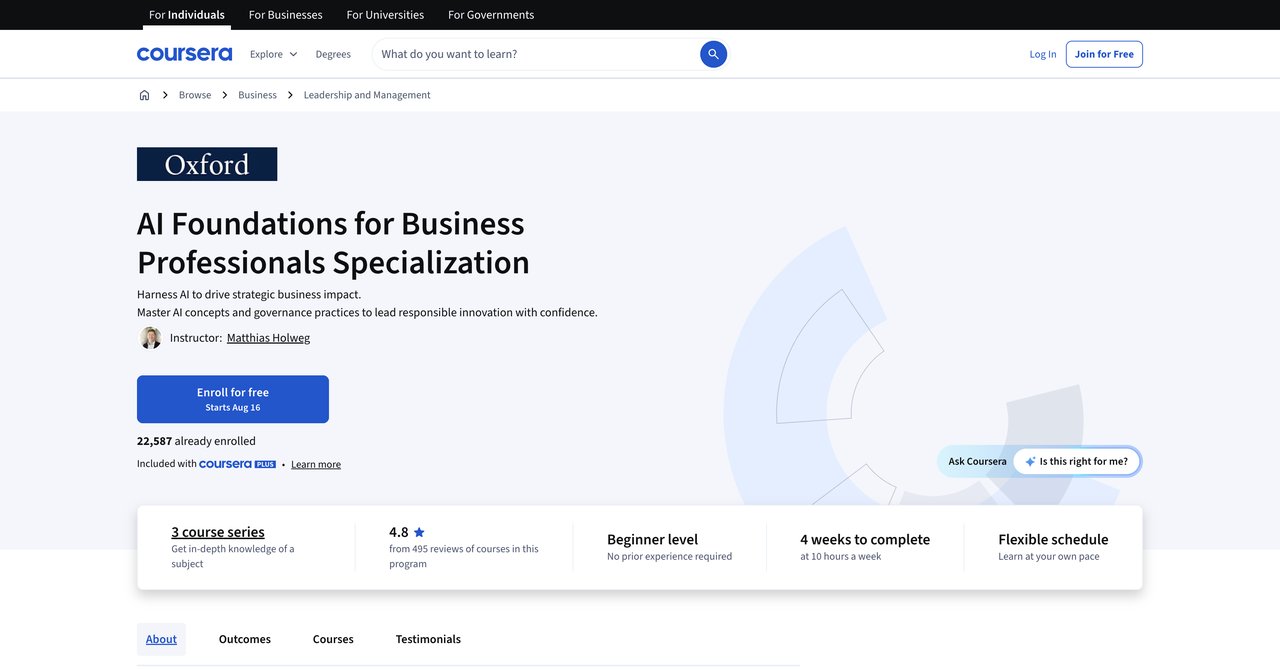
Task: Click the blue rating star icon
Action: coord(419,532)
